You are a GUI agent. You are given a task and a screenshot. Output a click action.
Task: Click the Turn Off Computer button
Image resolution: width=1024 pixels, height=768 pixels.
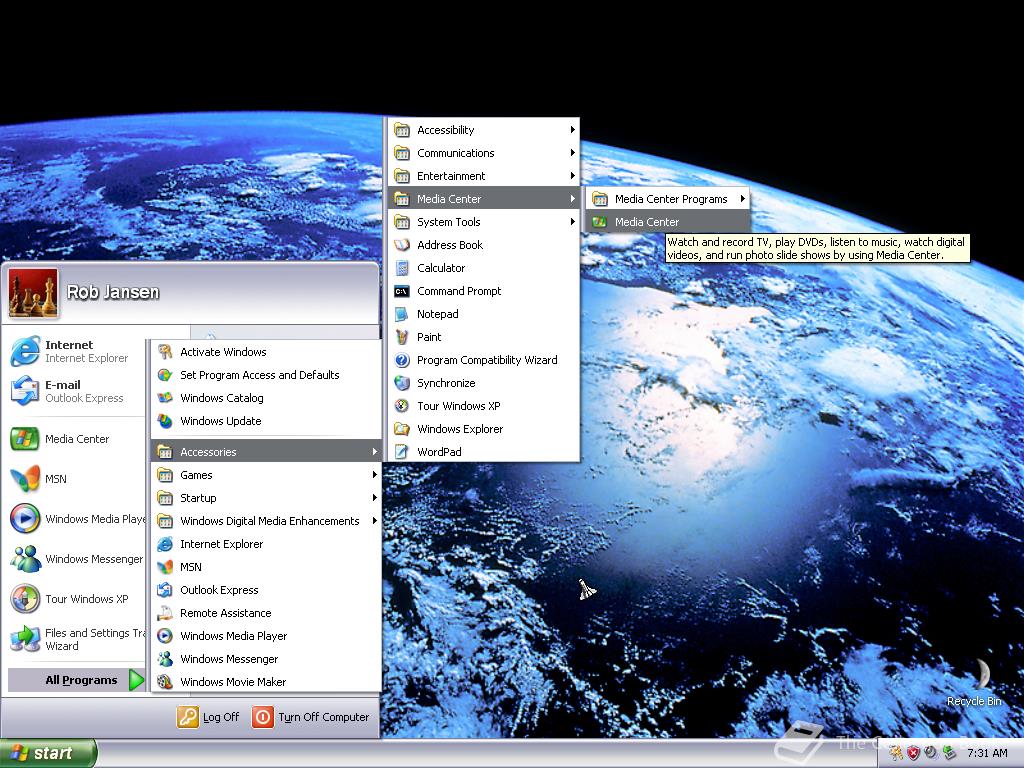coord(311,717)
